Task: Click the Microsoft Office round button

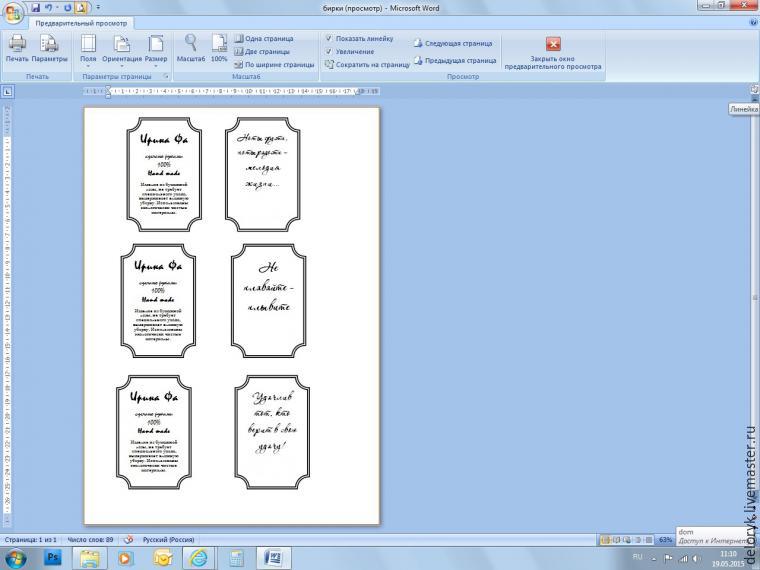Action: tap(13, 10)
